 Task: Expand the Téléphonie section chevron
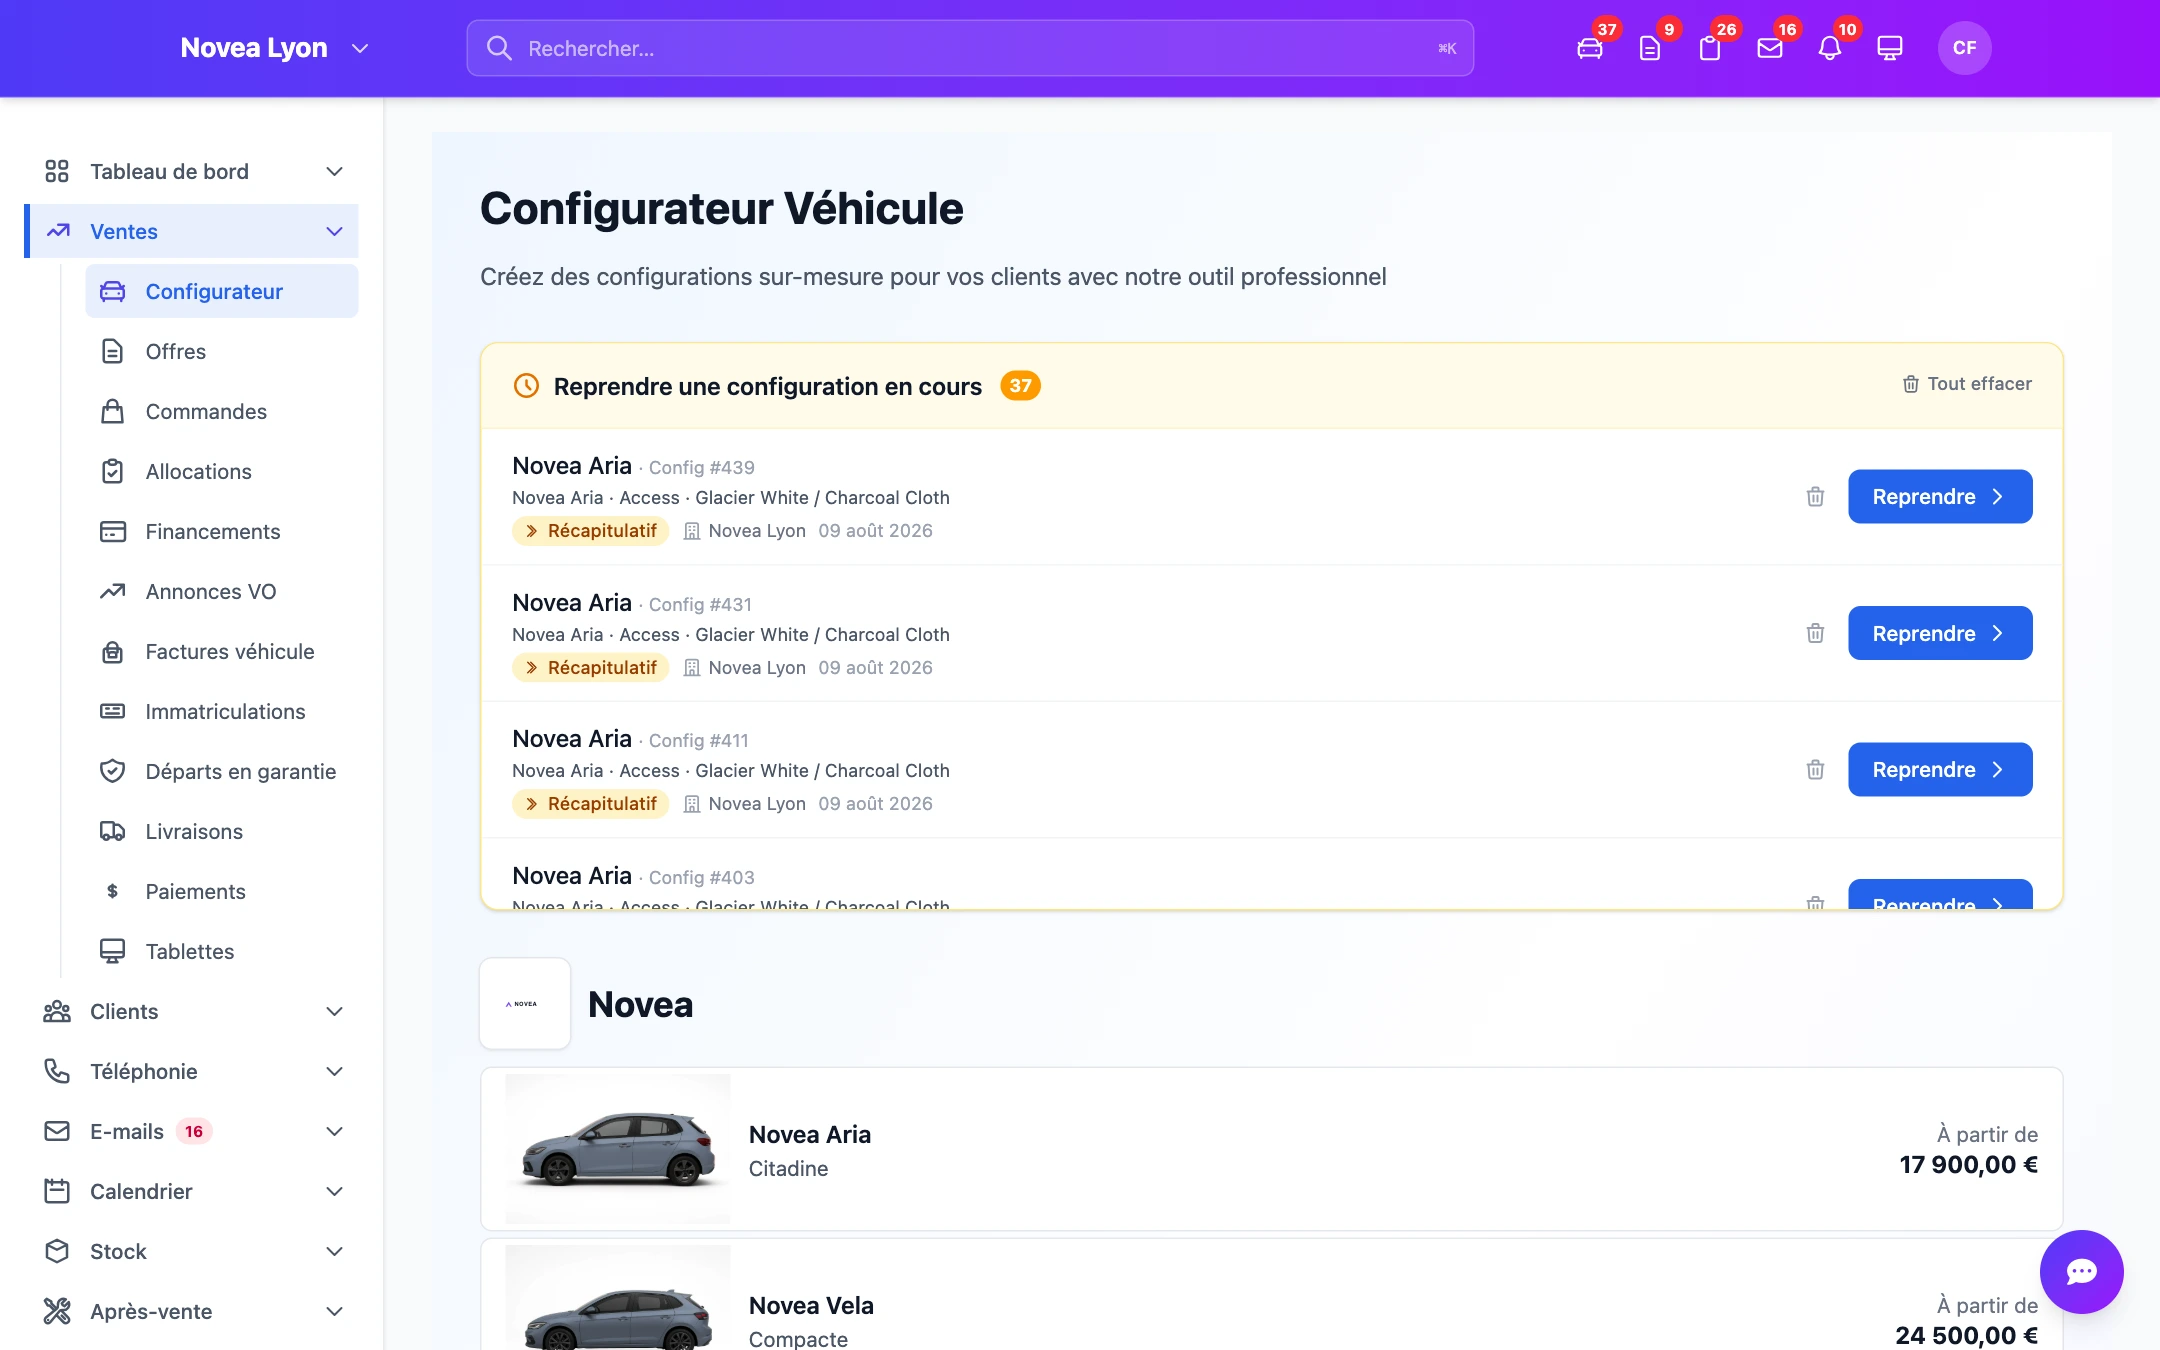click(x=335, y=1071)
